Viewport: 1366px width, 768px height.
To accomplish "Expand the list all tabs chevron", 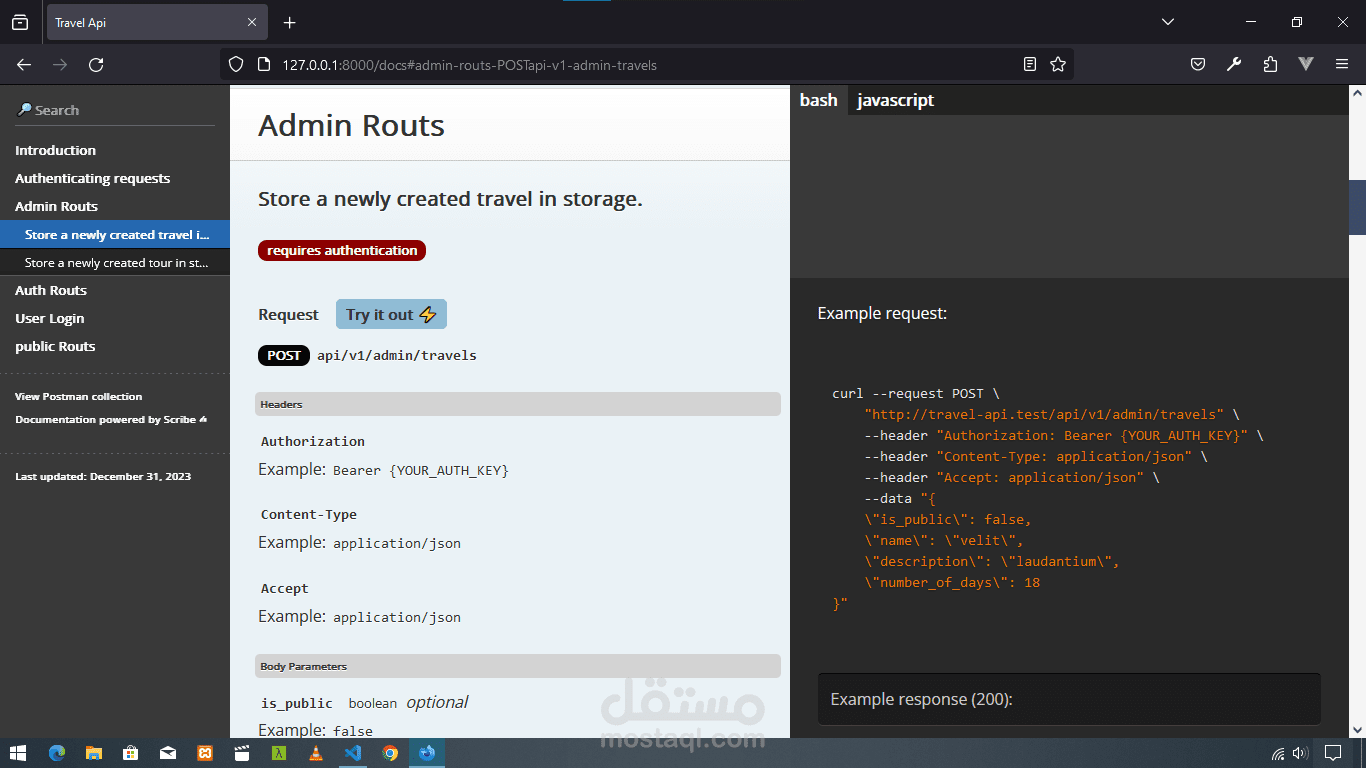I will tap(1168, 22).
